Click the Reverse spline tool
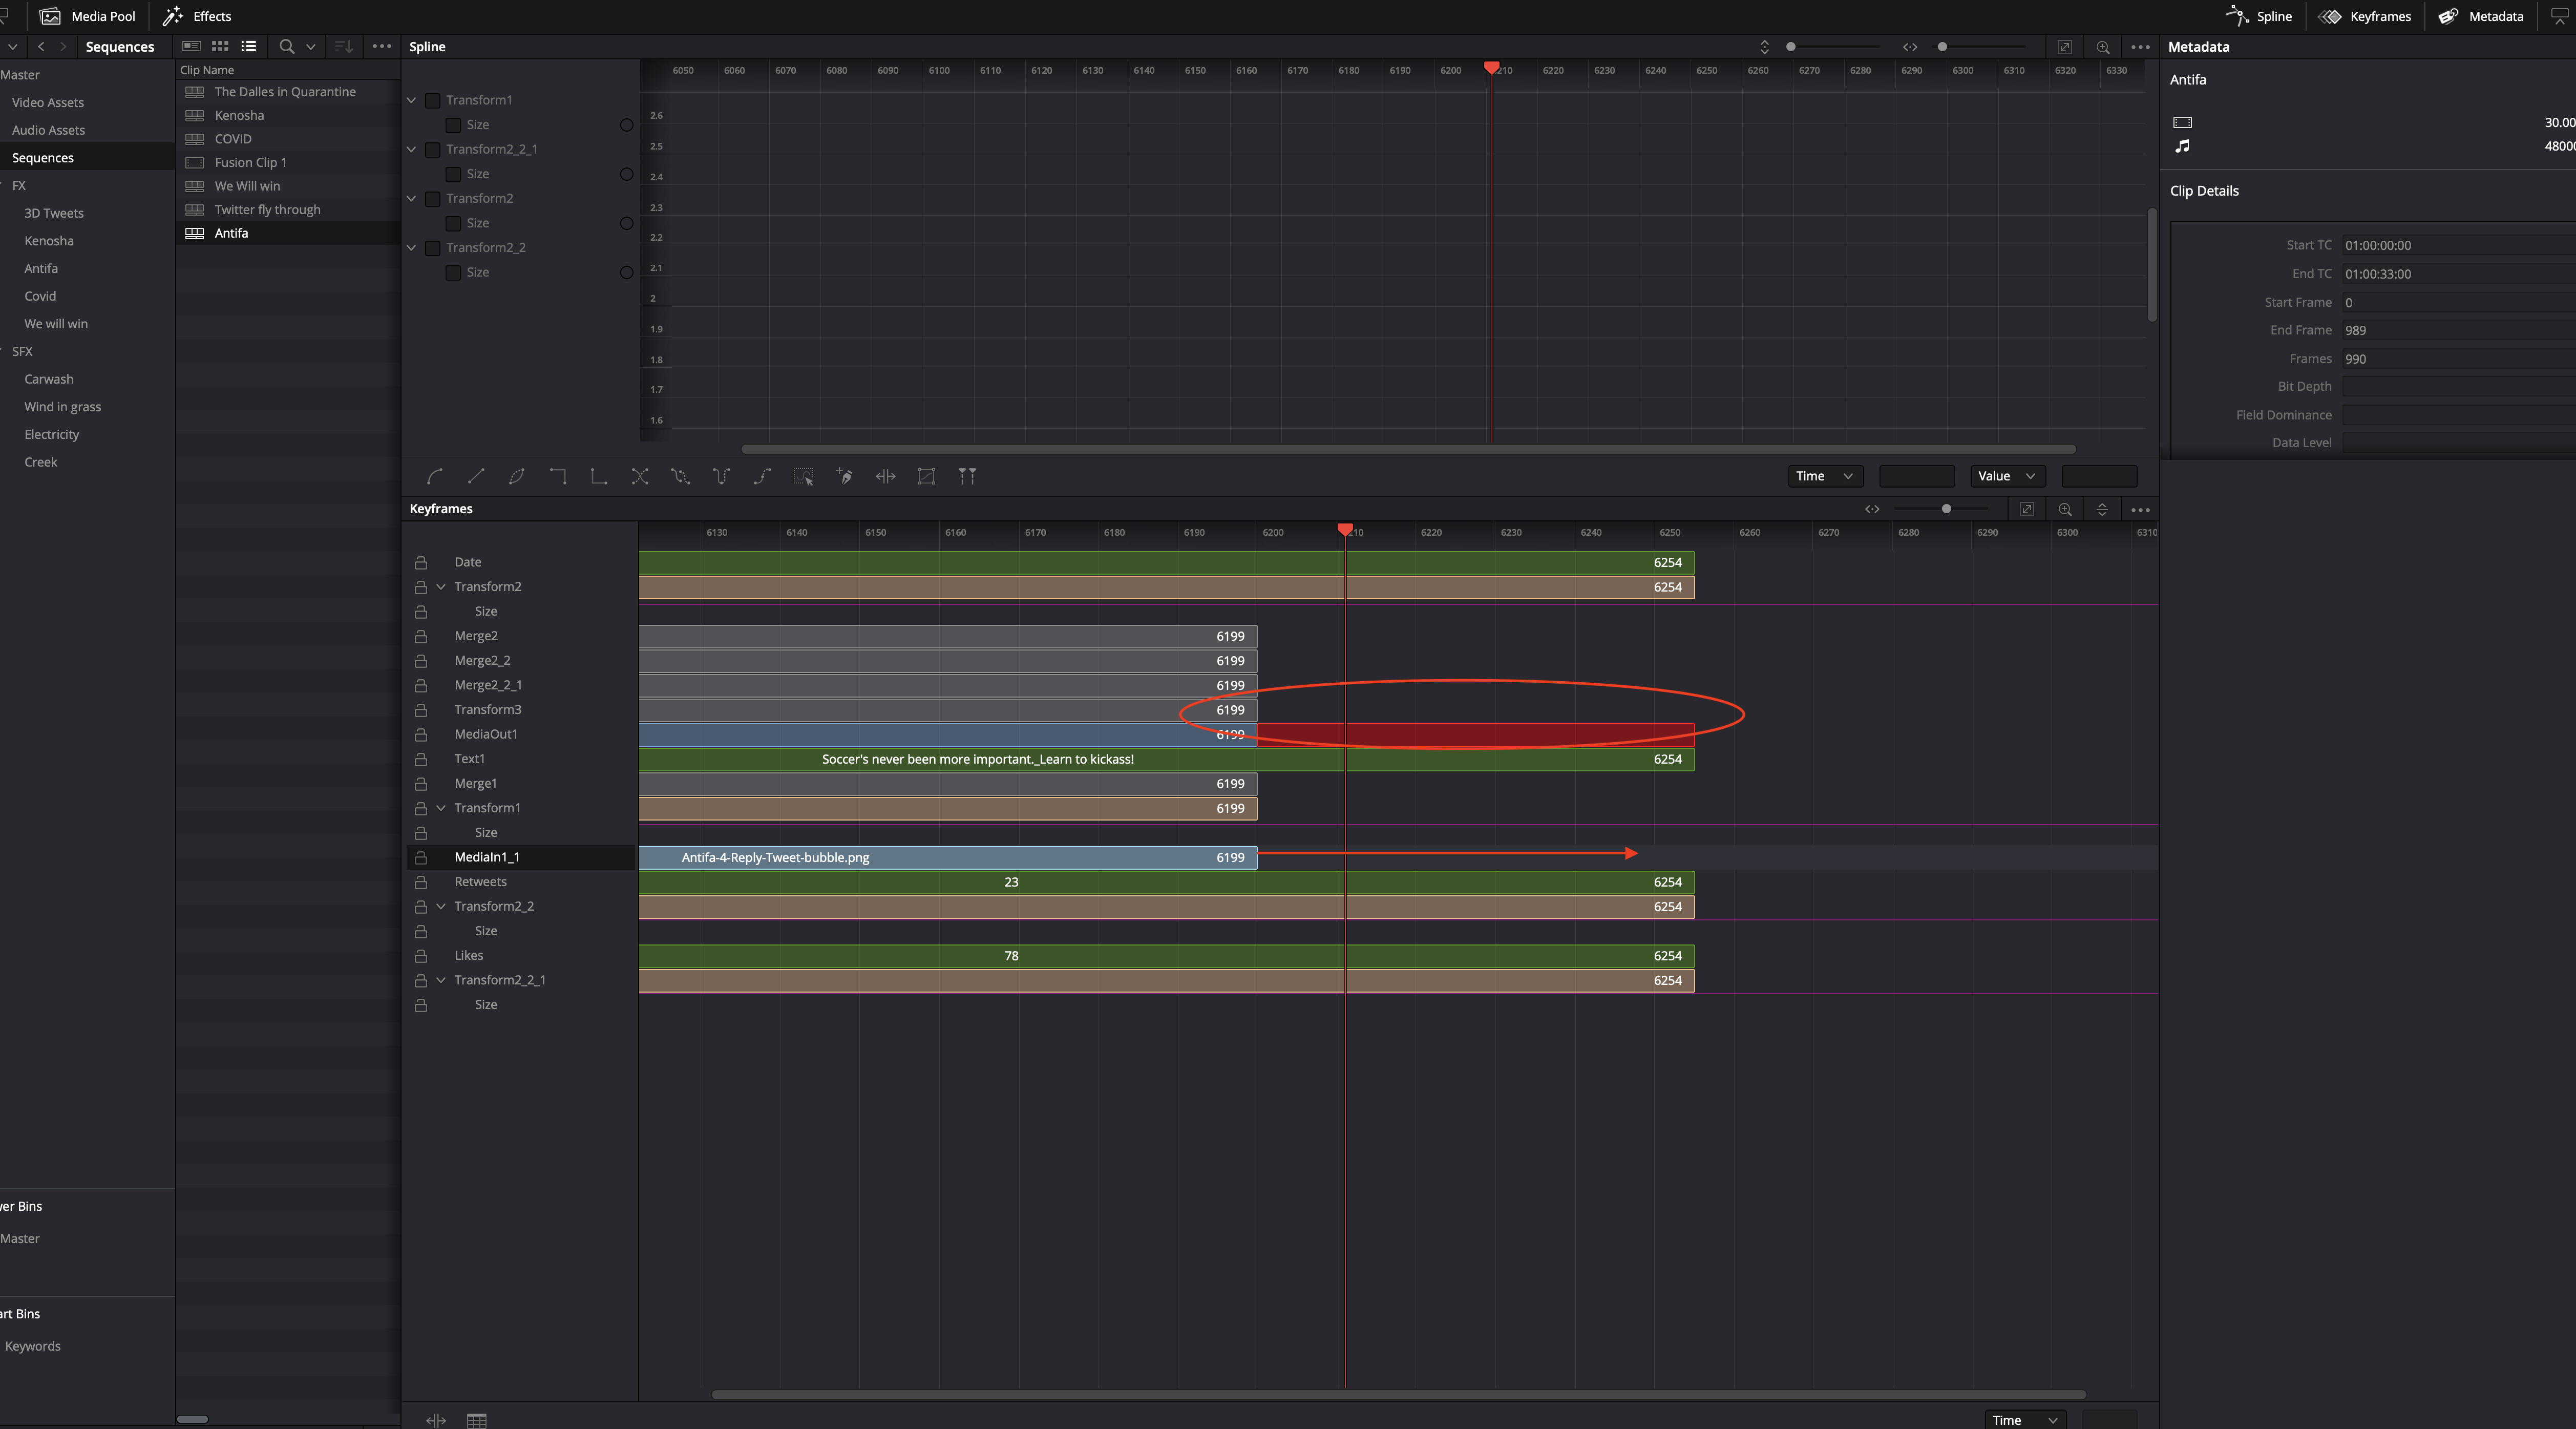The width and height of the screenshot is (2576, 1429). (640, 476)
